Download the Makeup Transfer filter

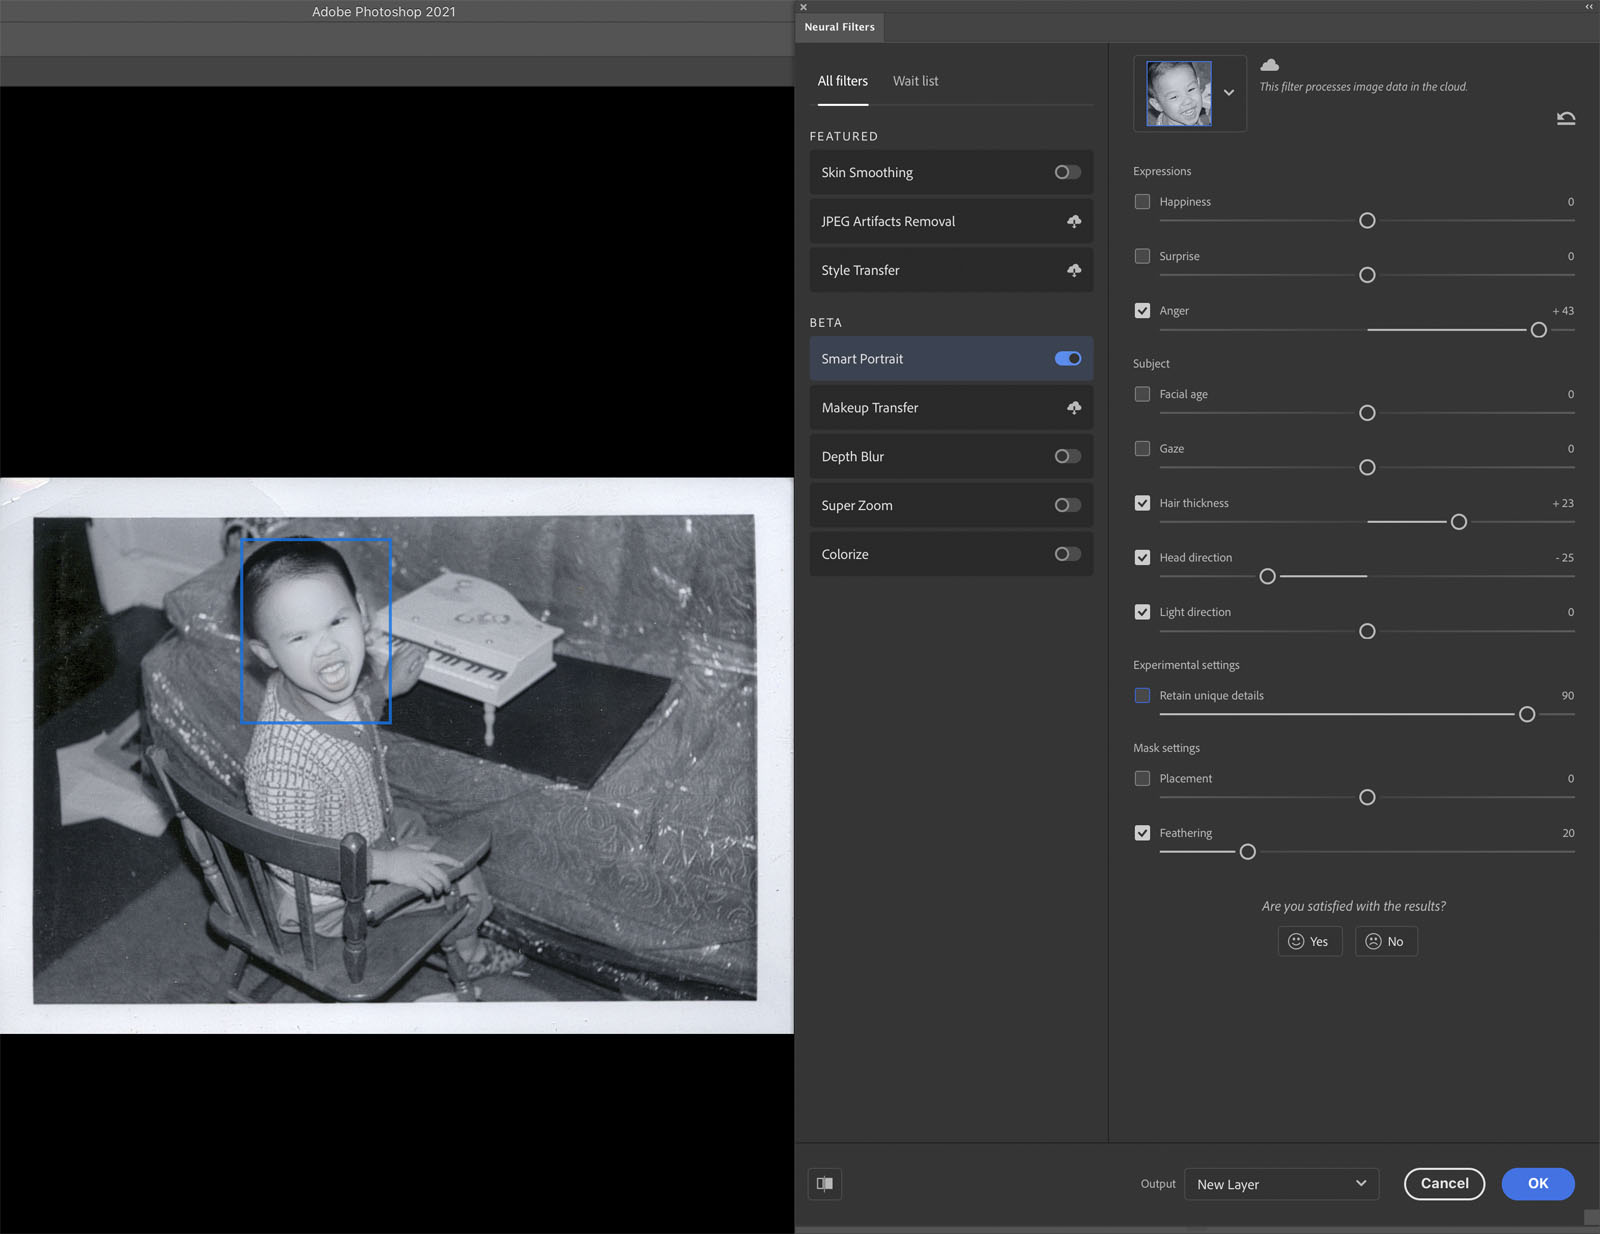point(1073,407)
